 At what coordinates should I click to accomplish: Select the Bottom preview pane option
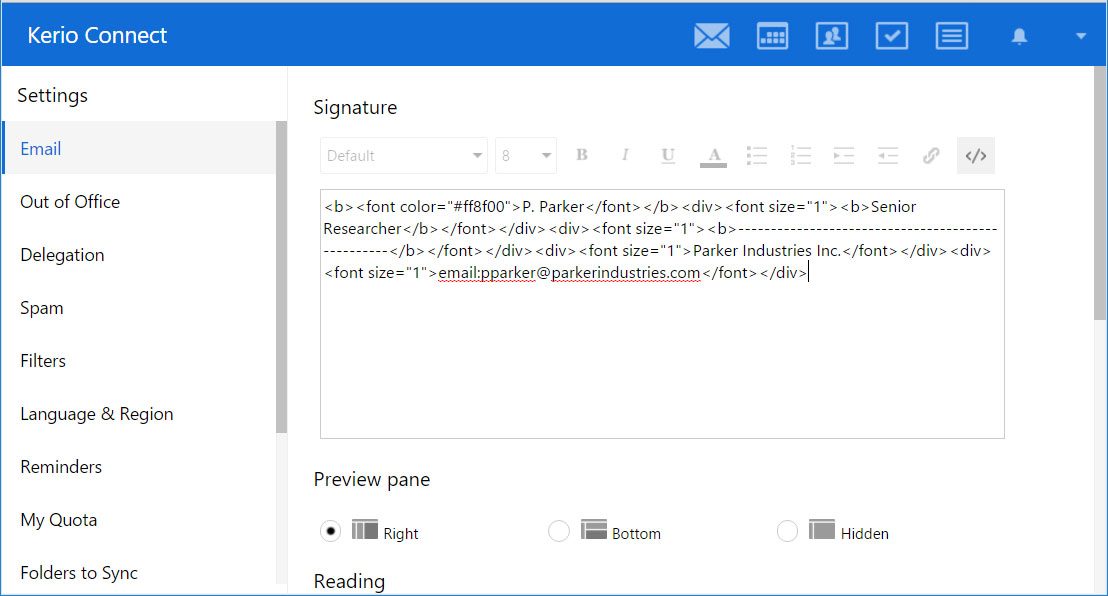click(x=558, y=531)
